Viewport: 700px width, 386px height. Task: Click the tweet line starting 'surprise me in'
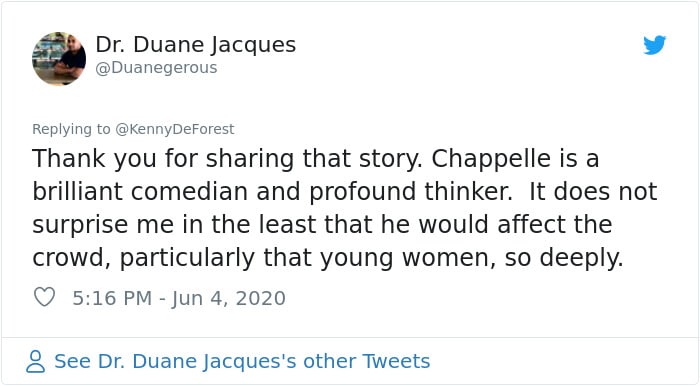[322, 224]
